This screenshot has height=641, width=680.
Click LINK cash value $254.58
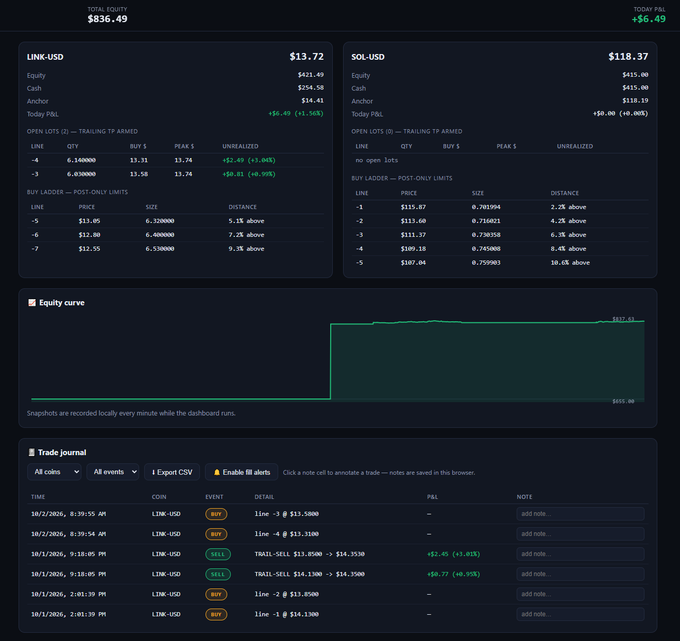tap(311, 88)
